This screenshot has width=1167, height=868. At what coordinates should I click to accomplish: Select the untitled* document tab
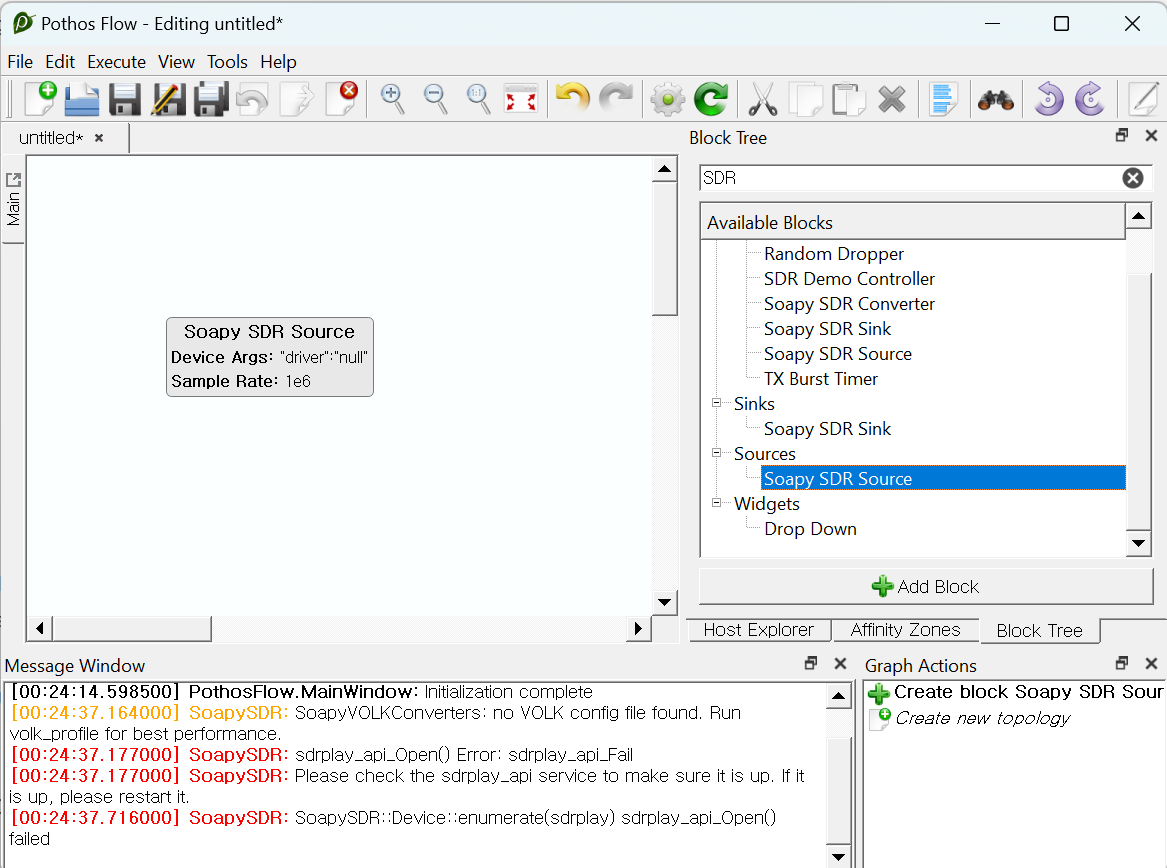[51, 138]
